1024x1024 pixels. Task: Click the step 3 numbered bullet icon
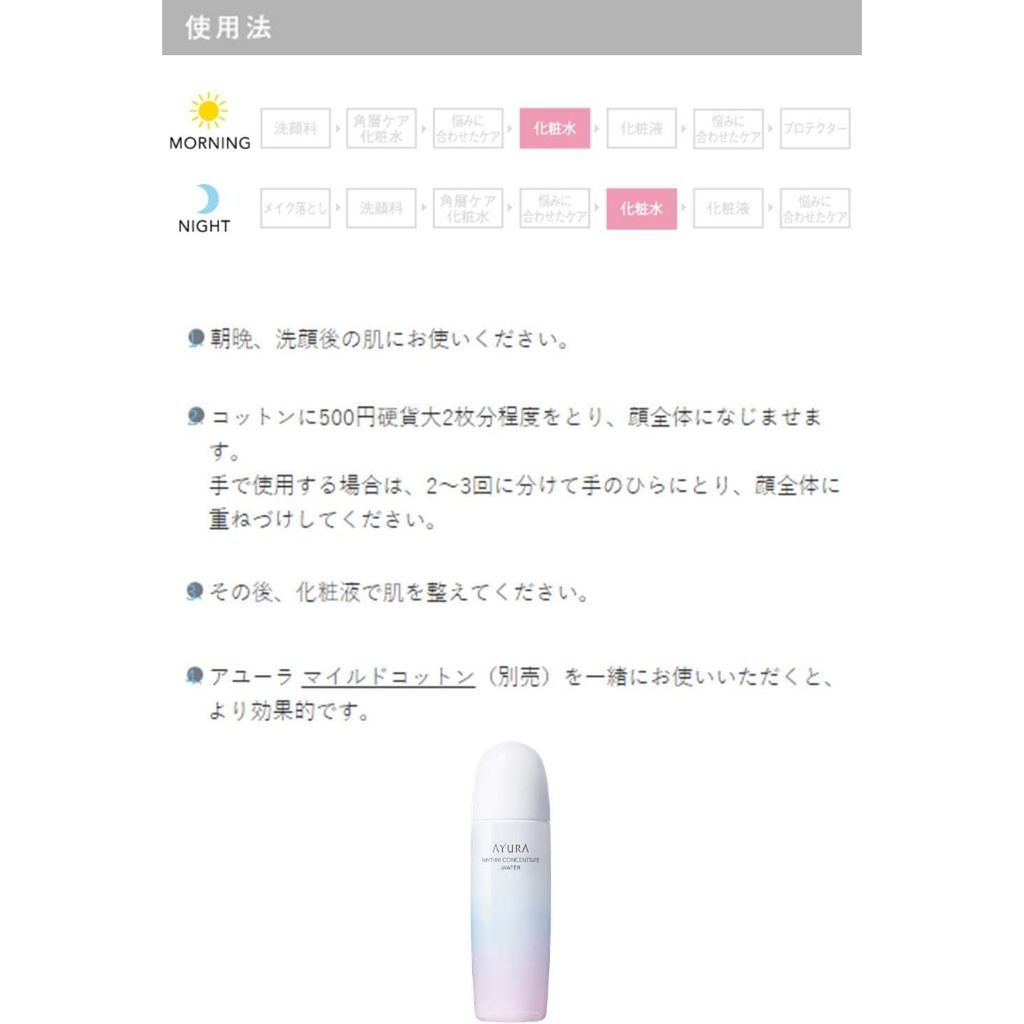pos(195,591)
